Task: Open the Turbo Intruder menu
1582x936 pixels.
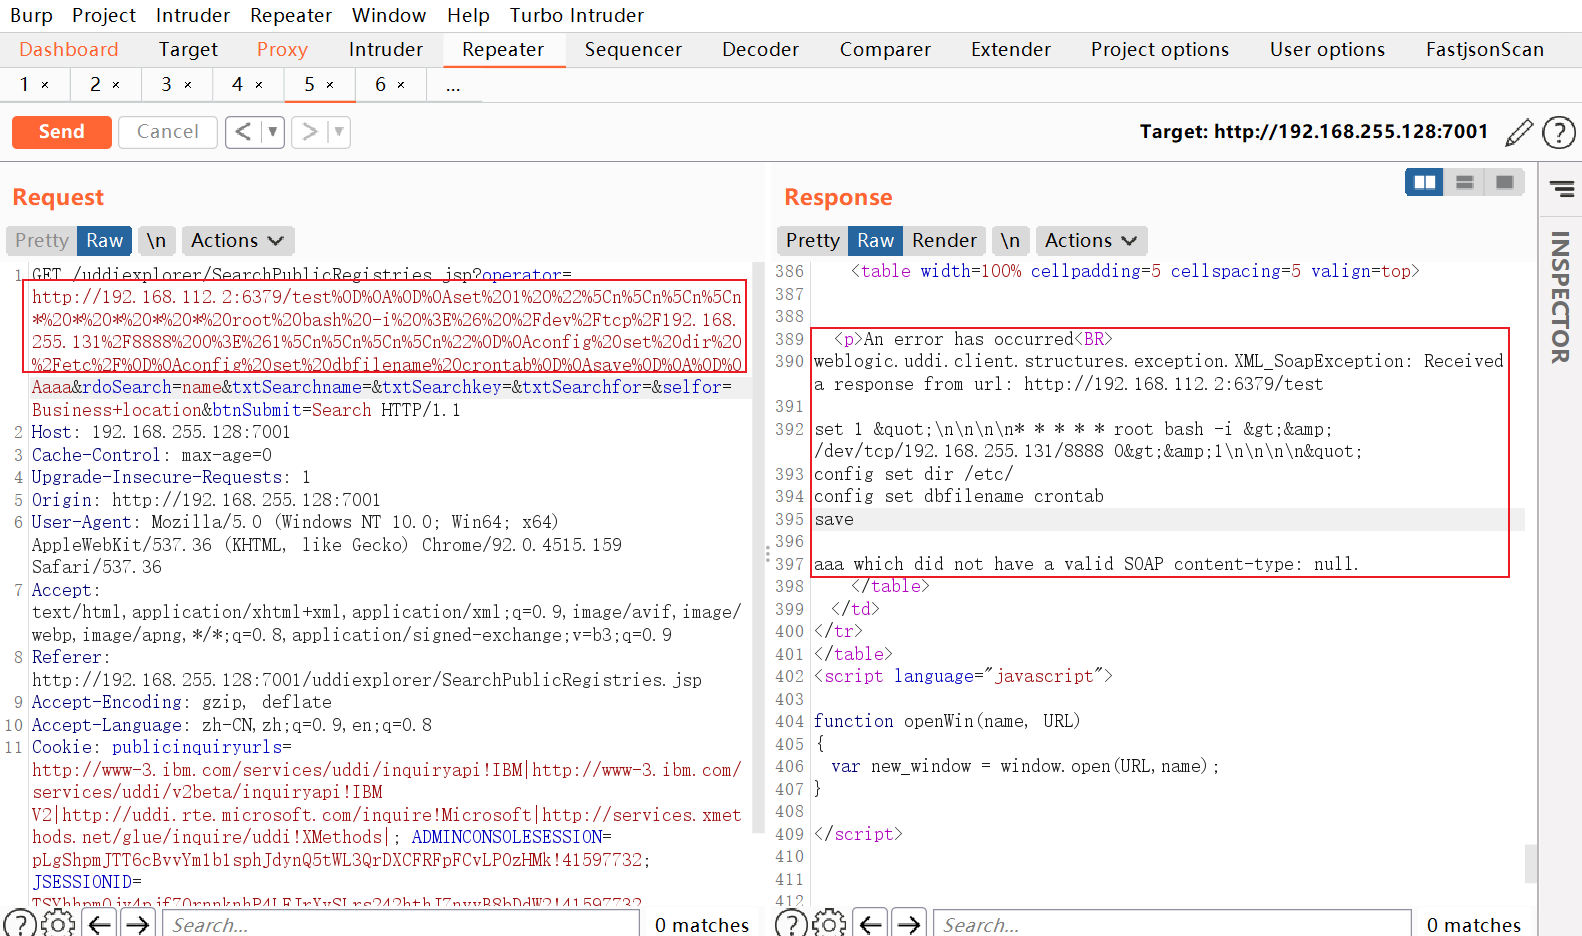Action: 577,15
